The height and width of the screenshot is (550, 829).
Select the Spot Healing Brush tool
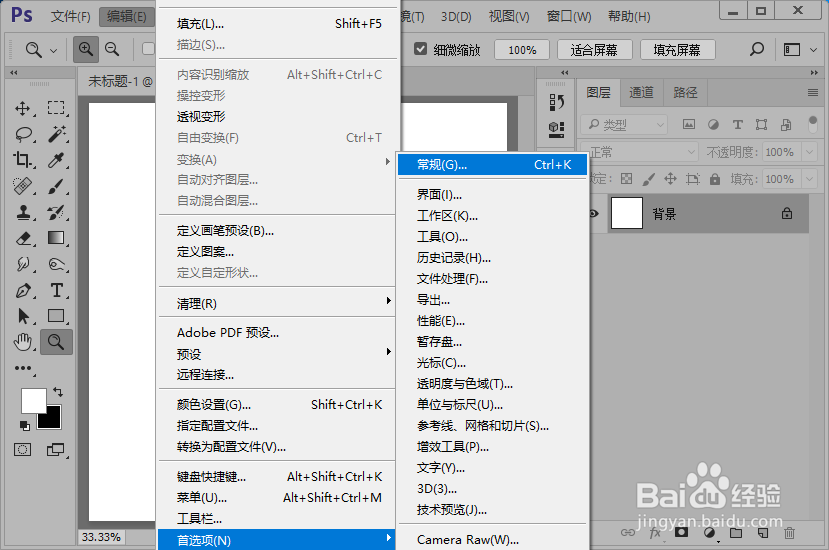tap(22, 186)
